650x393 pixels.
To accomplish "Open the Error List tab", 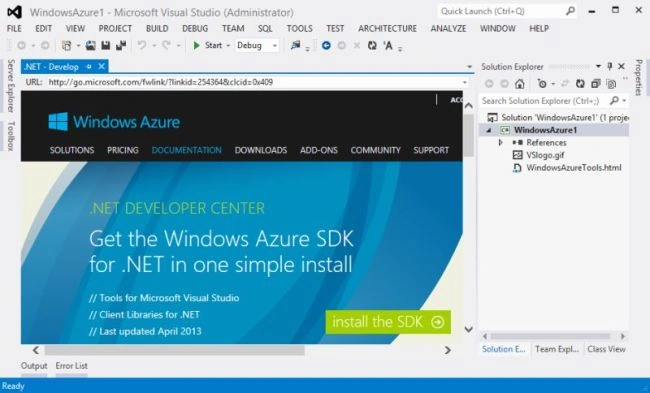I will pos(71,366).
